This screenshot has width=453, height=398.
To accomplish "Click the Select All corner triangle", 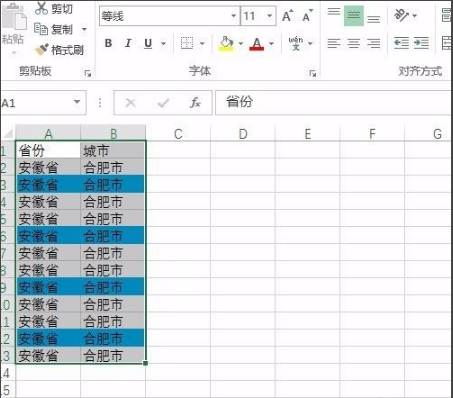I will (7, 133).
